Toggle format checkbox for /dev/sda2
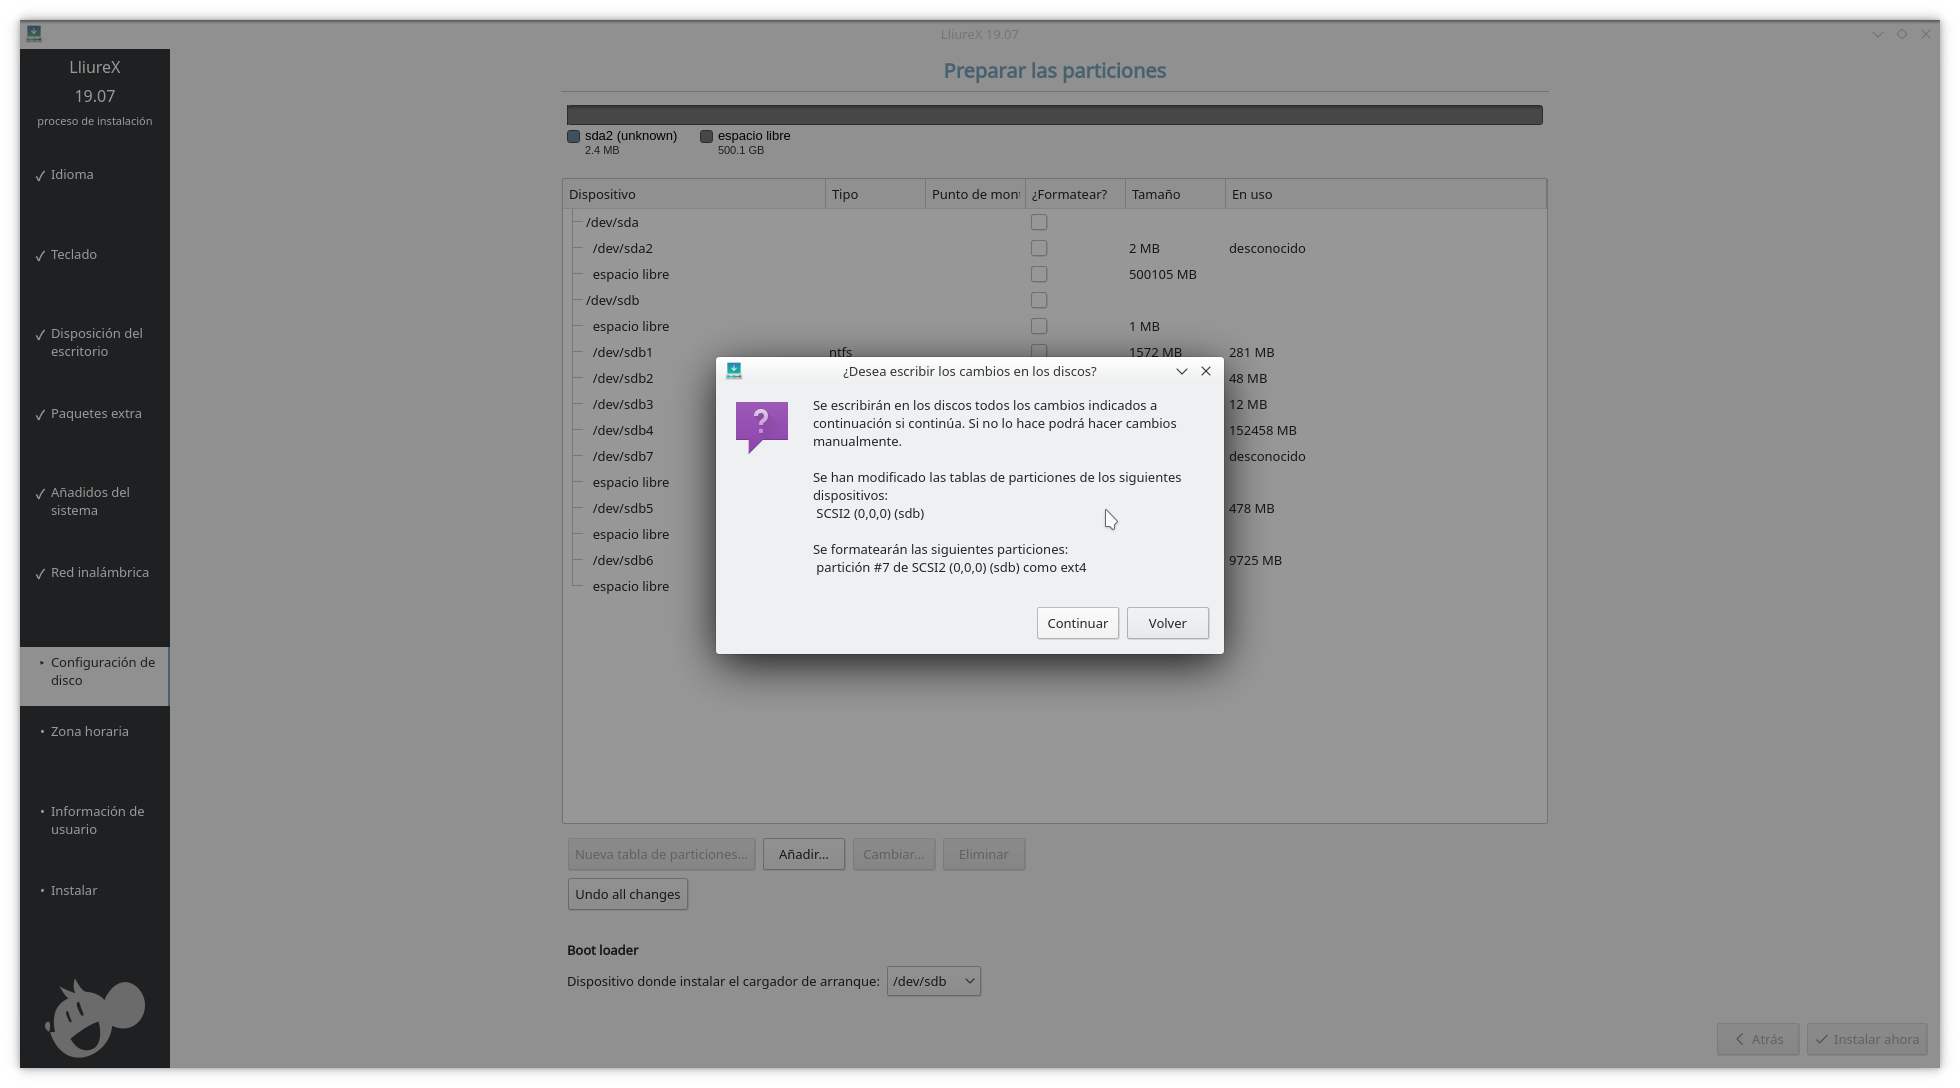This screenshot has width=1960, height=1088. tap(1039, 248)
